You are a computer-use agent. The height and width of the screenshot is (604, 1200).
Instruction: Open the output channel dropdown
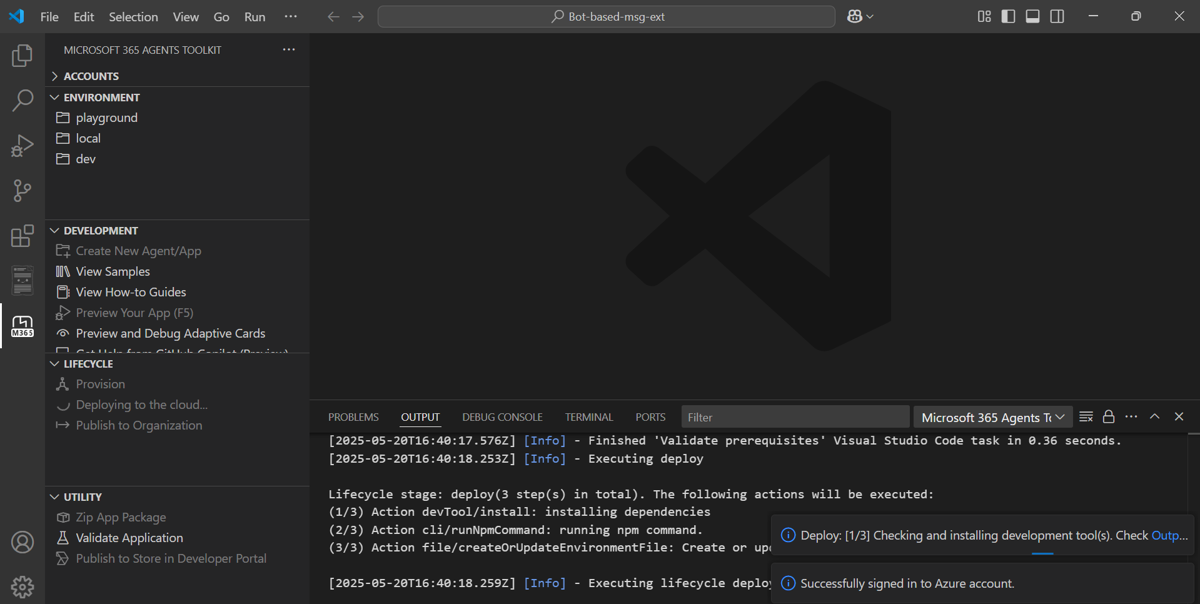994,417
